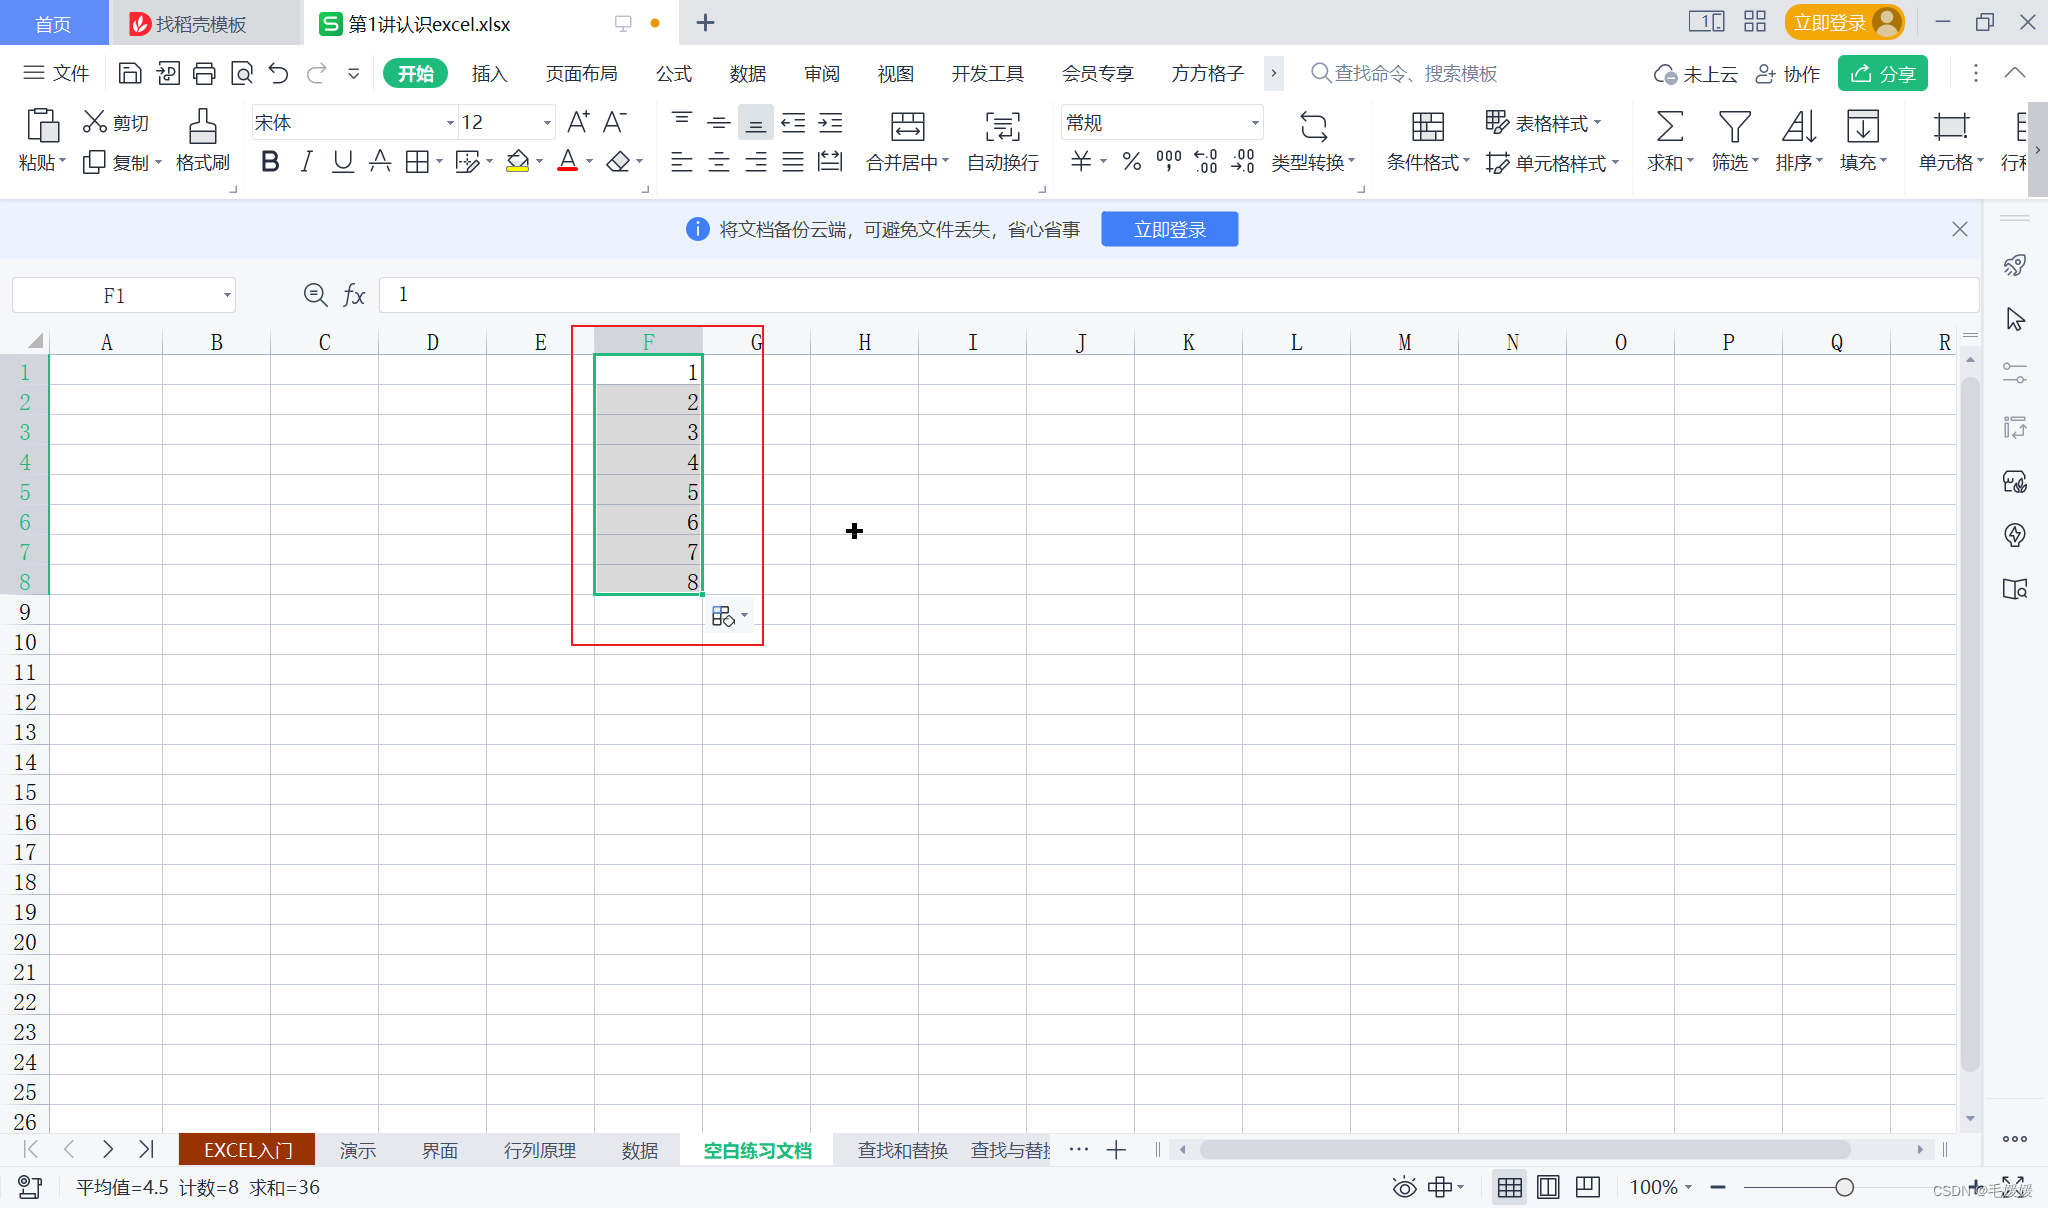The image size is (2048, 1208).
Task: Click the Filter (筛选) funnel icon
Action: (1734, 127)
